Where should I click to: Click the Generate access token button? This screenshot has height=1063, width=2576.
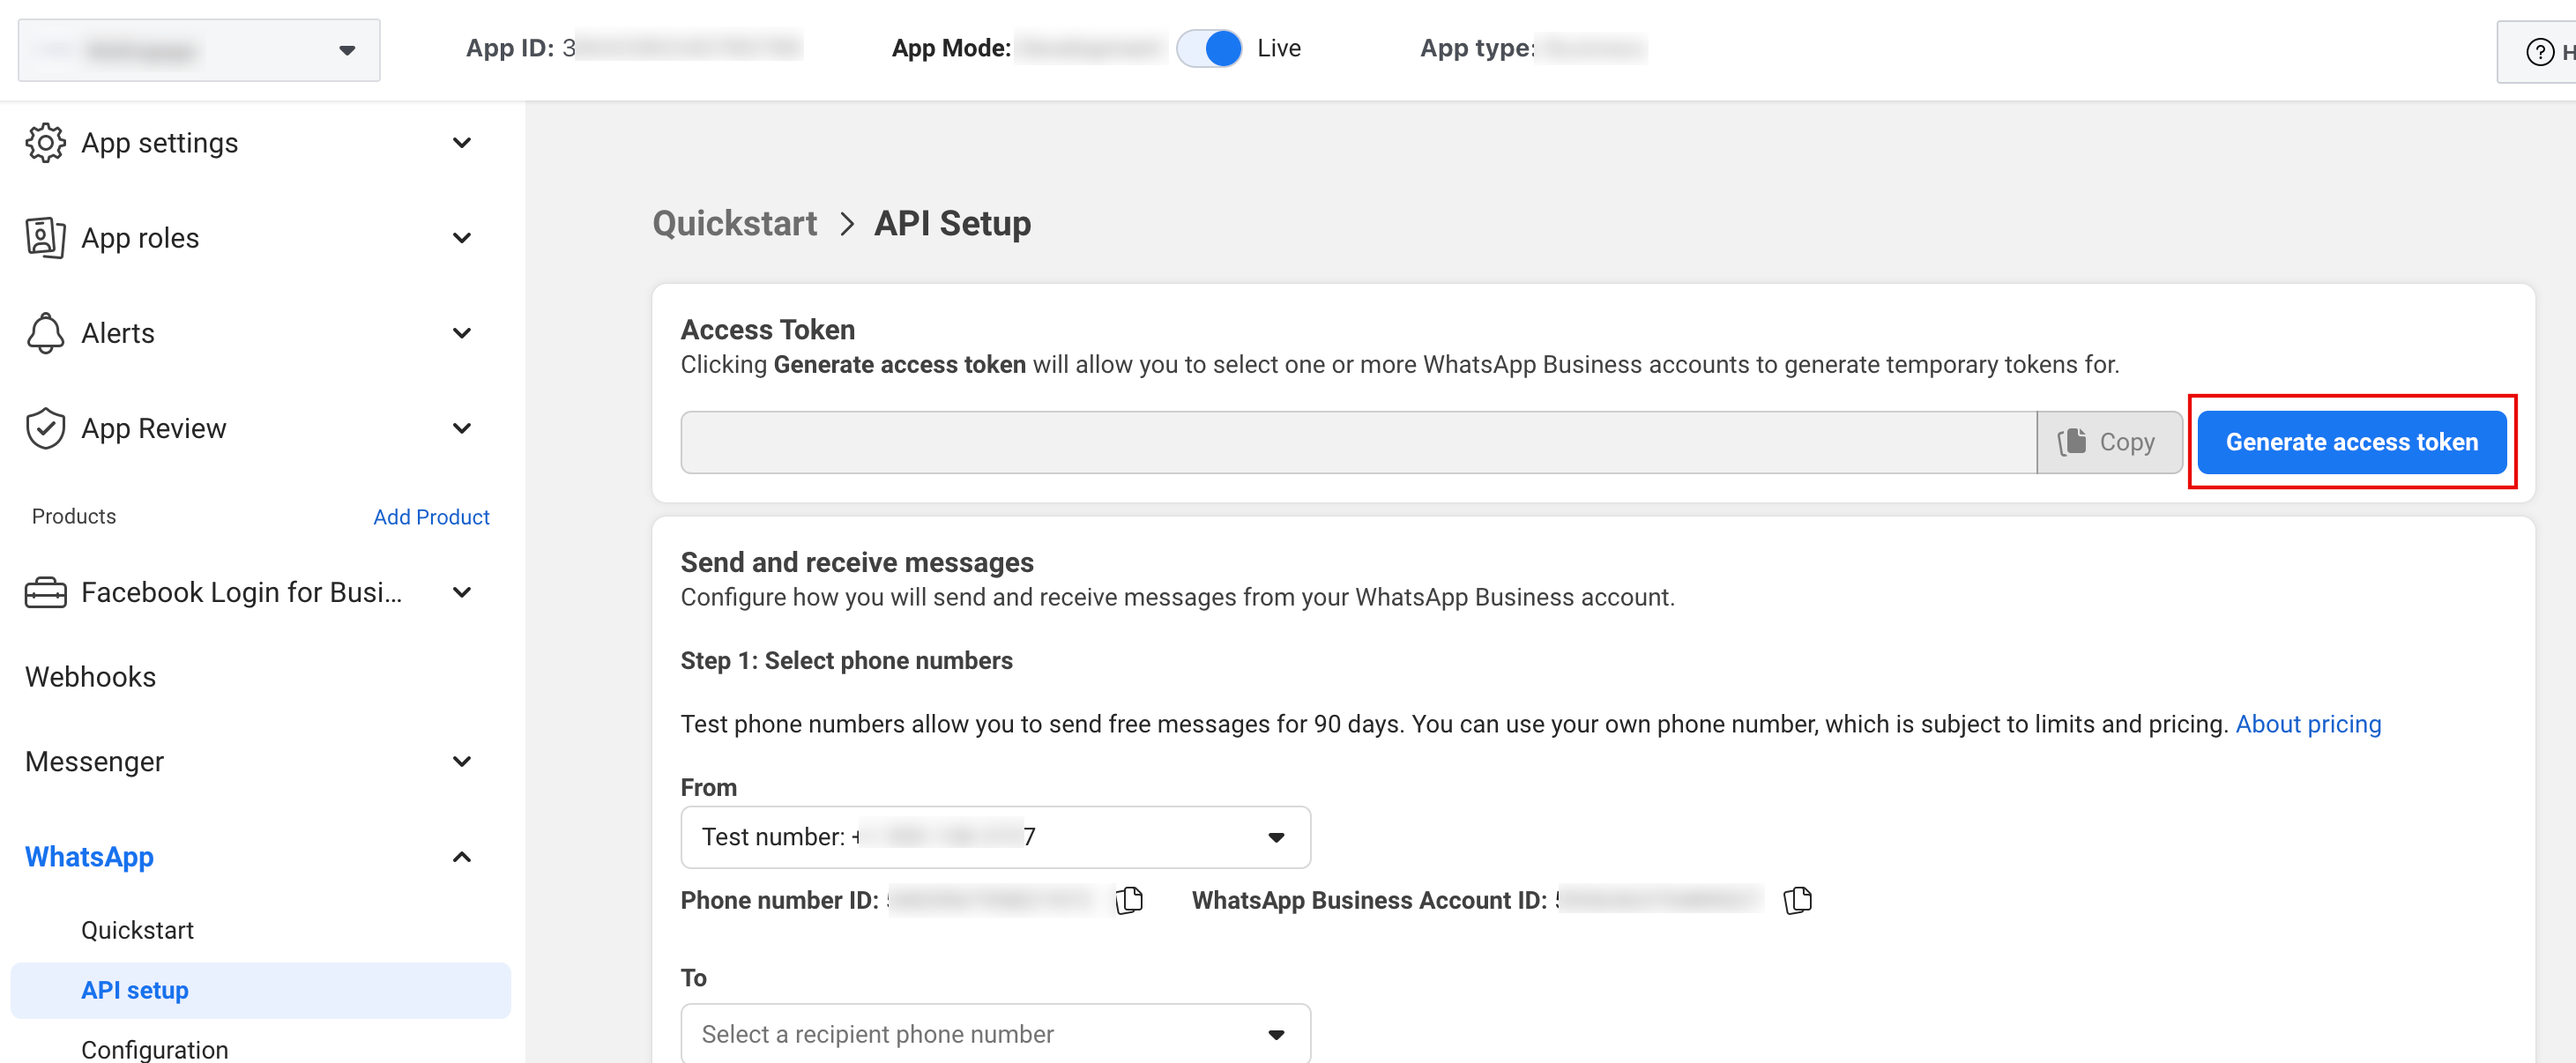point(2351,442)
